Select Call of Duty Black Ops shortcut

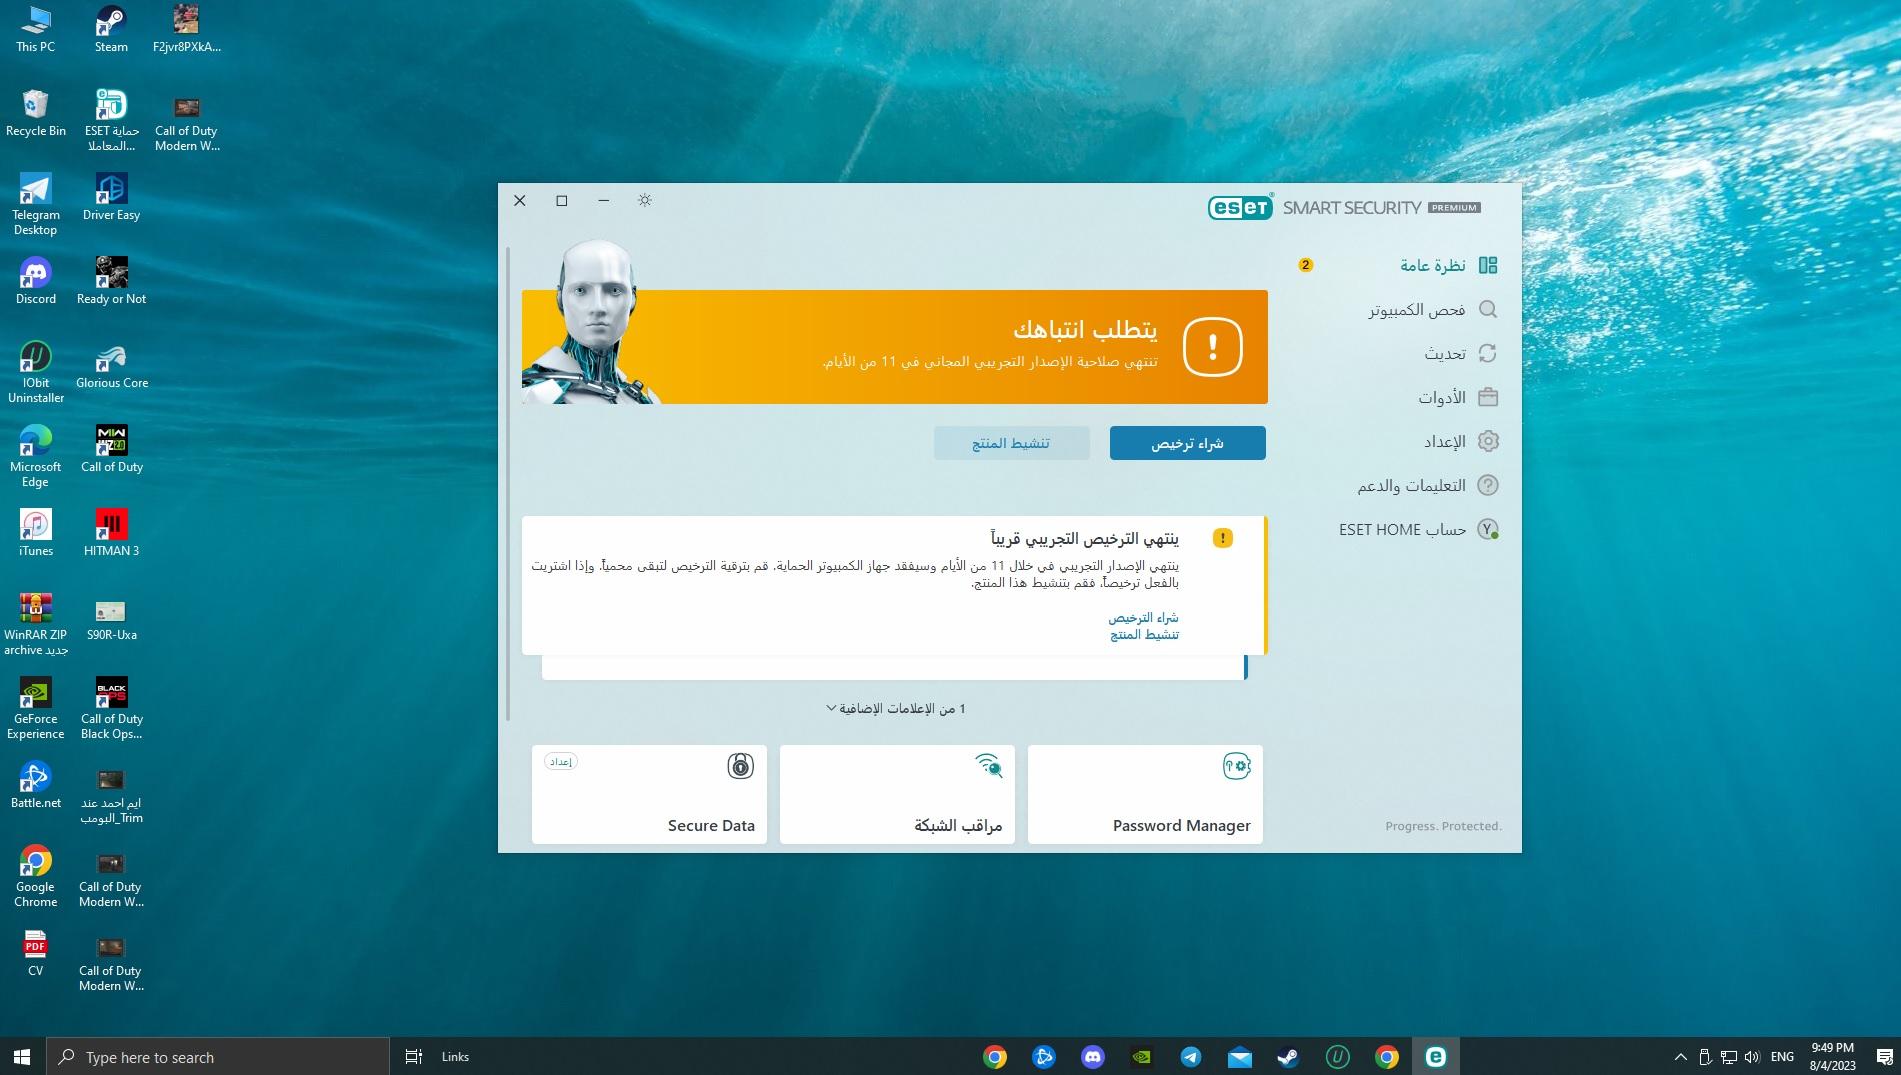pyautogui.click(x=111, y=708)
